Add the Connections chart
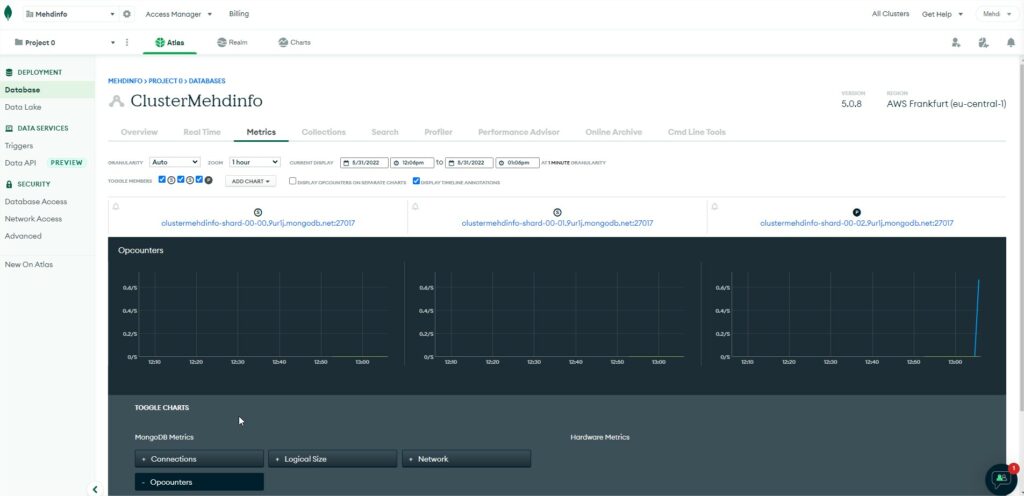The image size is (1024, 496). tap(199, 459)
